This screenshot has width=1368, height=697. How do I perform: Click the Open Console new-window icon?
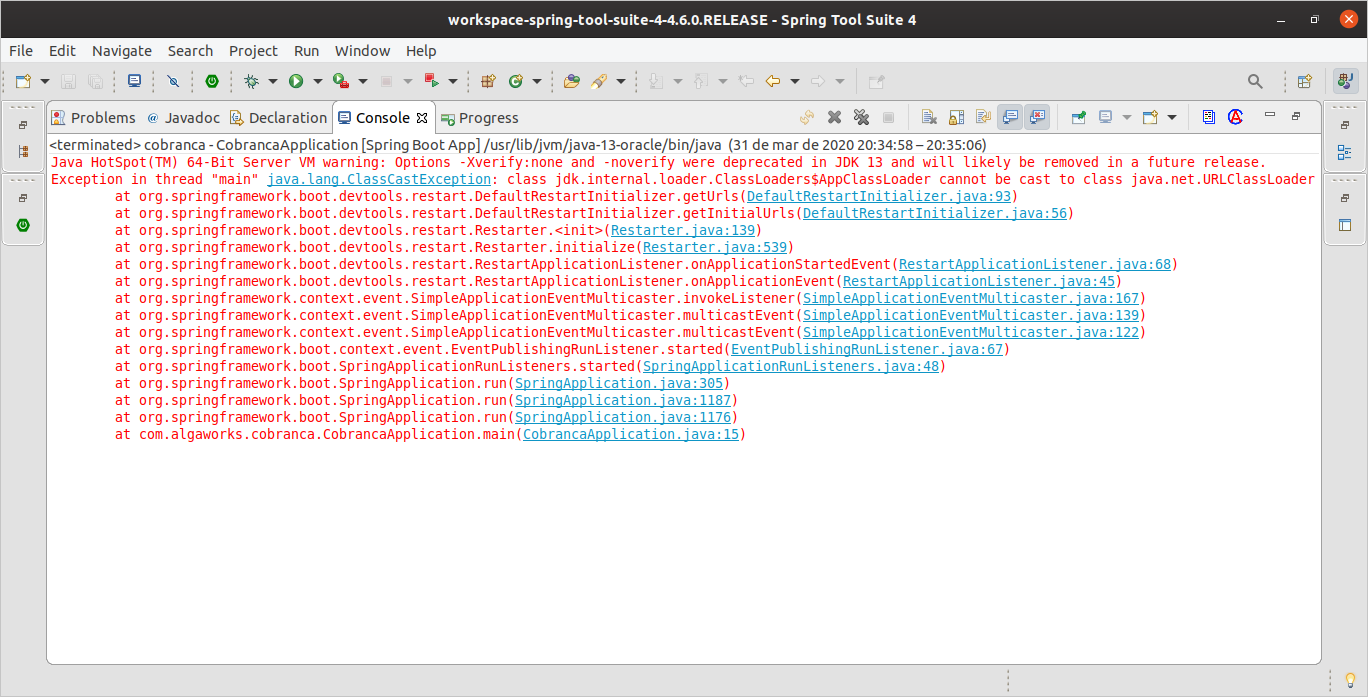tap(1150, 117)
